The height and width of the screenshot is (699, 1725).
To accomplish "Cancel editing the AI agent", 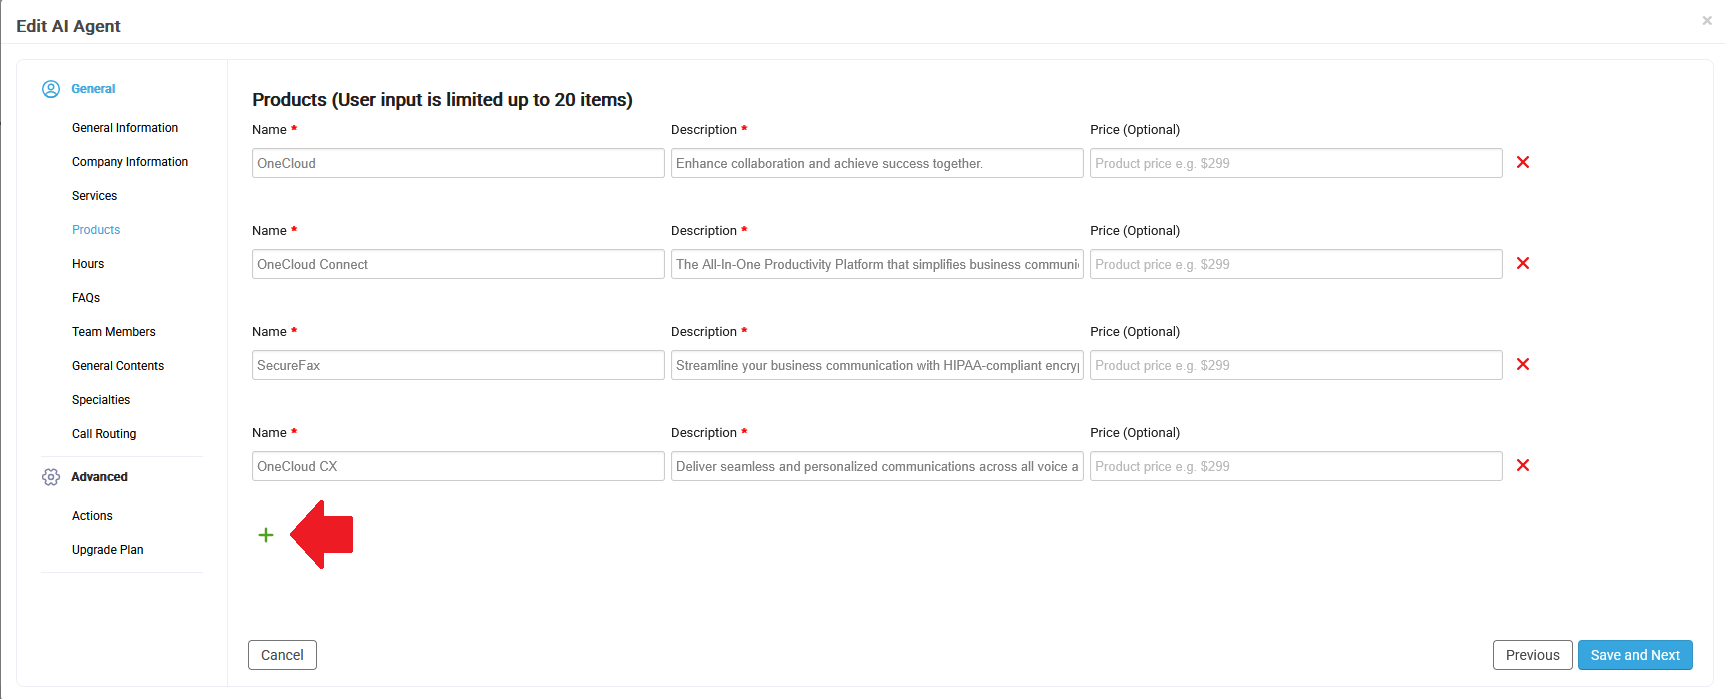I will point(282,655).
